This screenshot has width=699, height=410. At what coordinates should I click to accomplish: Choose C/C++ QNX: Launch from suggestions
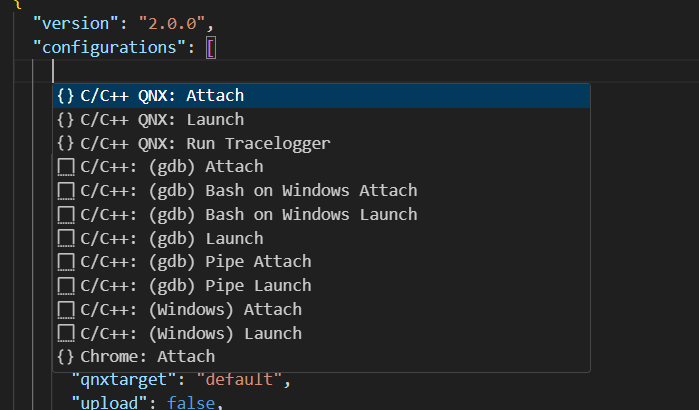click(321, 120)
